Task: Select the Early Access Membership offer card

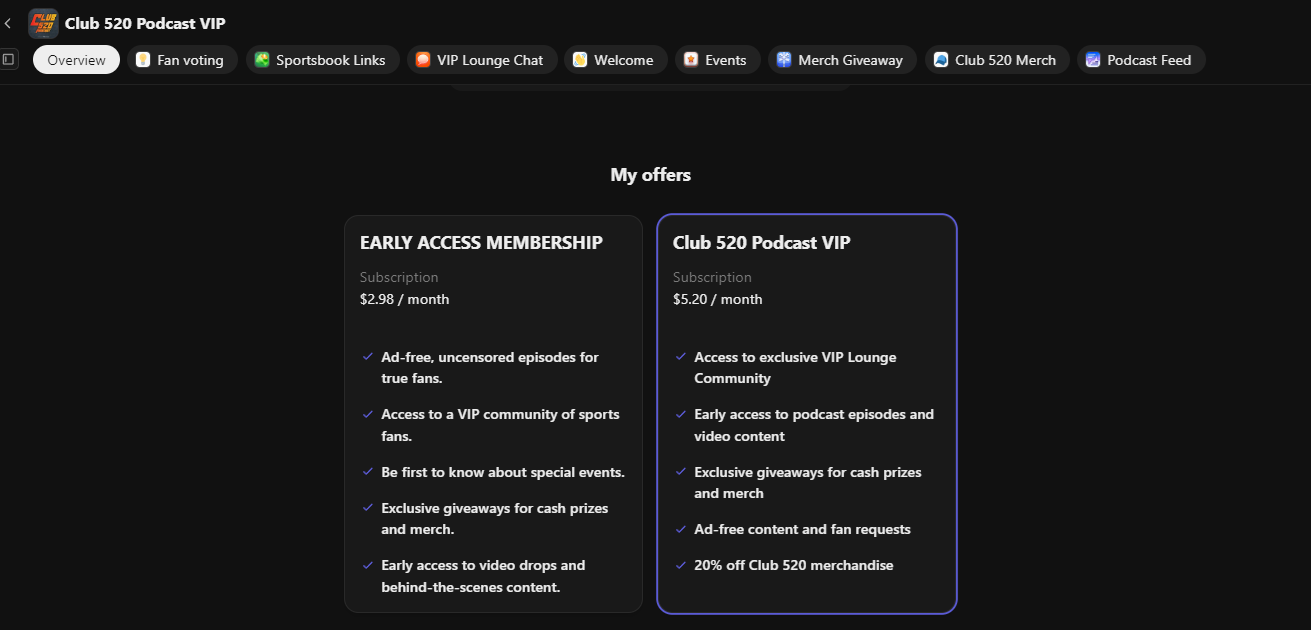Action: pyautogui.click(x=493, y=413)
